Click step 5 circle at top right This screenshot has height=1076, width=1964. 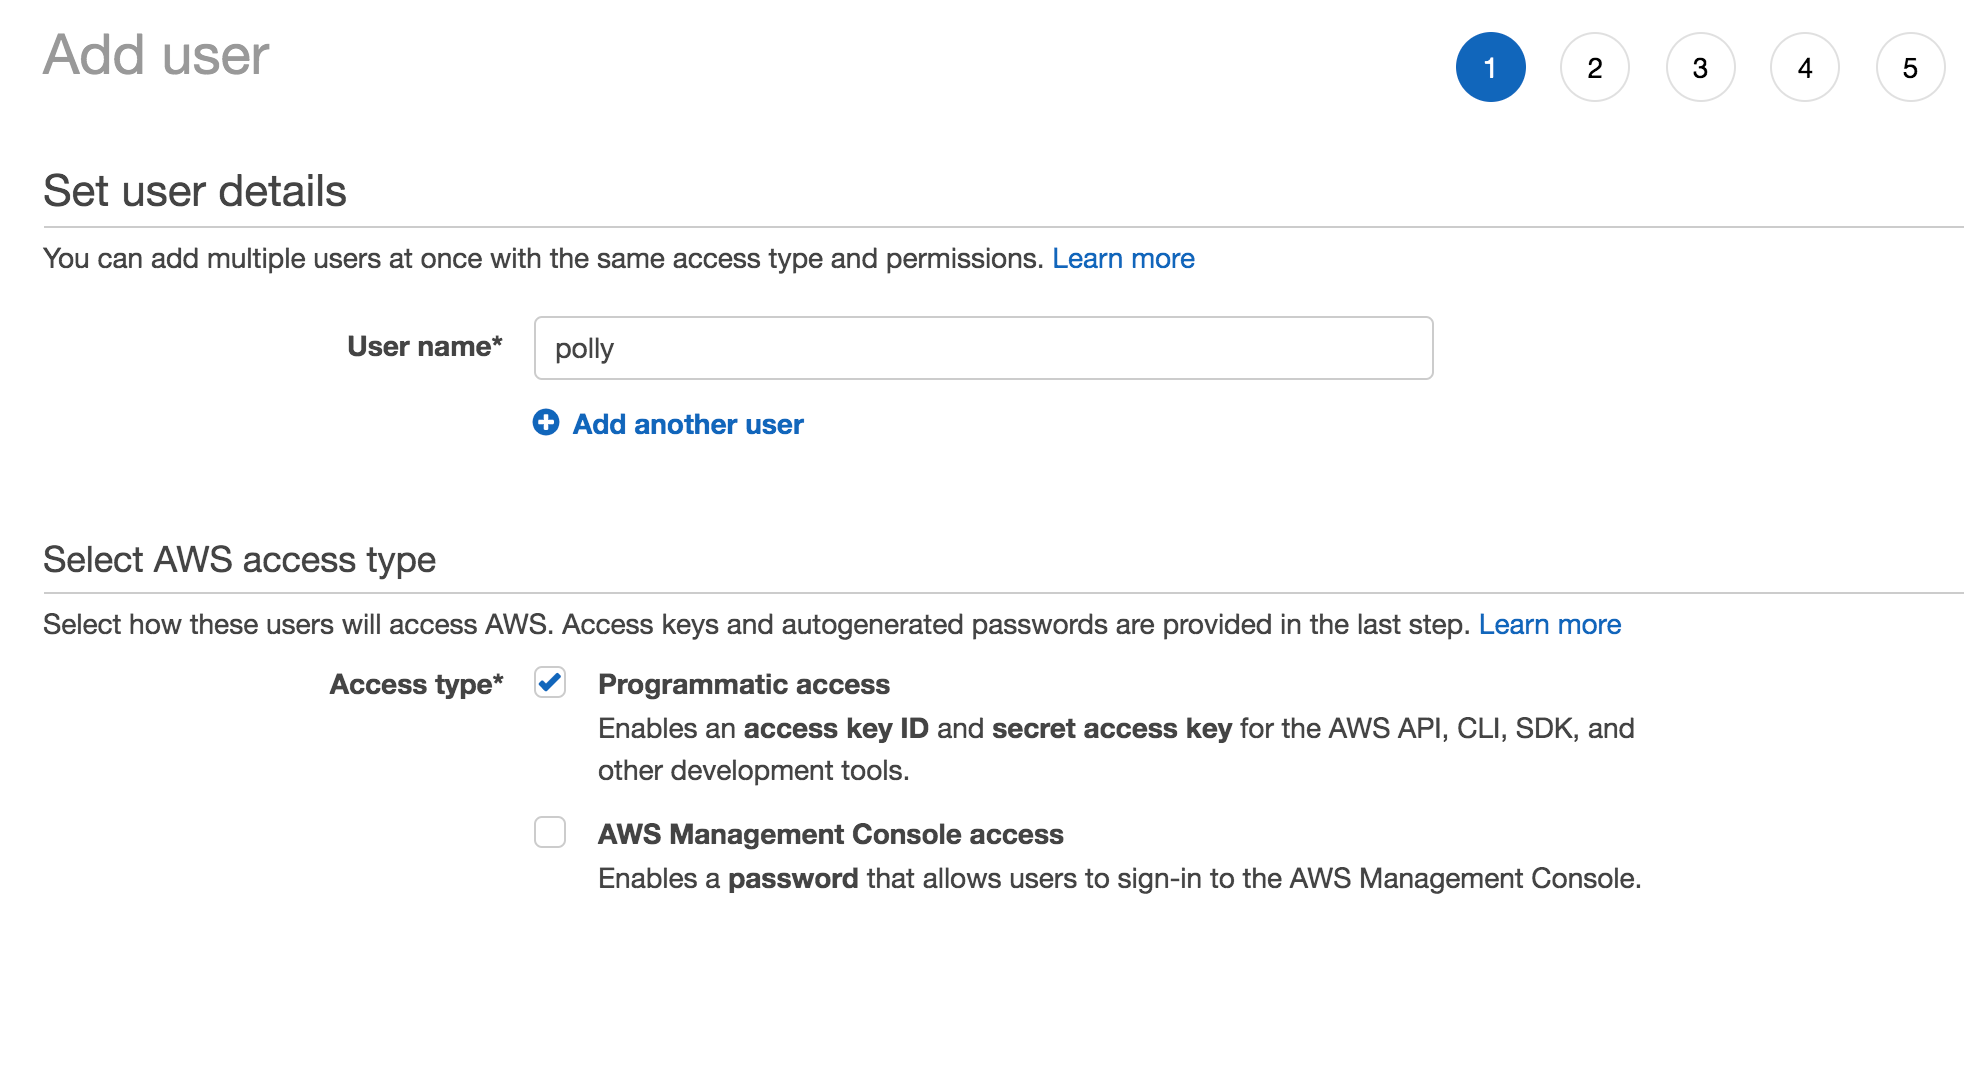pyautogui.click(x=1910, y=68)
